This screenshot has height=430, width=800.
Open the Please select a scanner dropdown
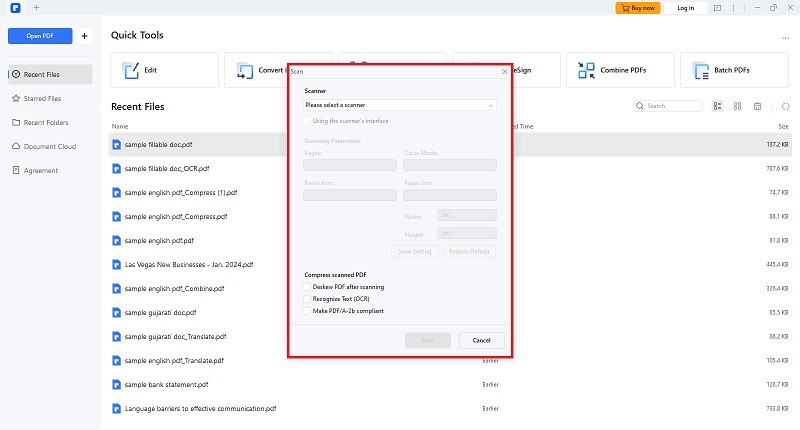[399, 105]
